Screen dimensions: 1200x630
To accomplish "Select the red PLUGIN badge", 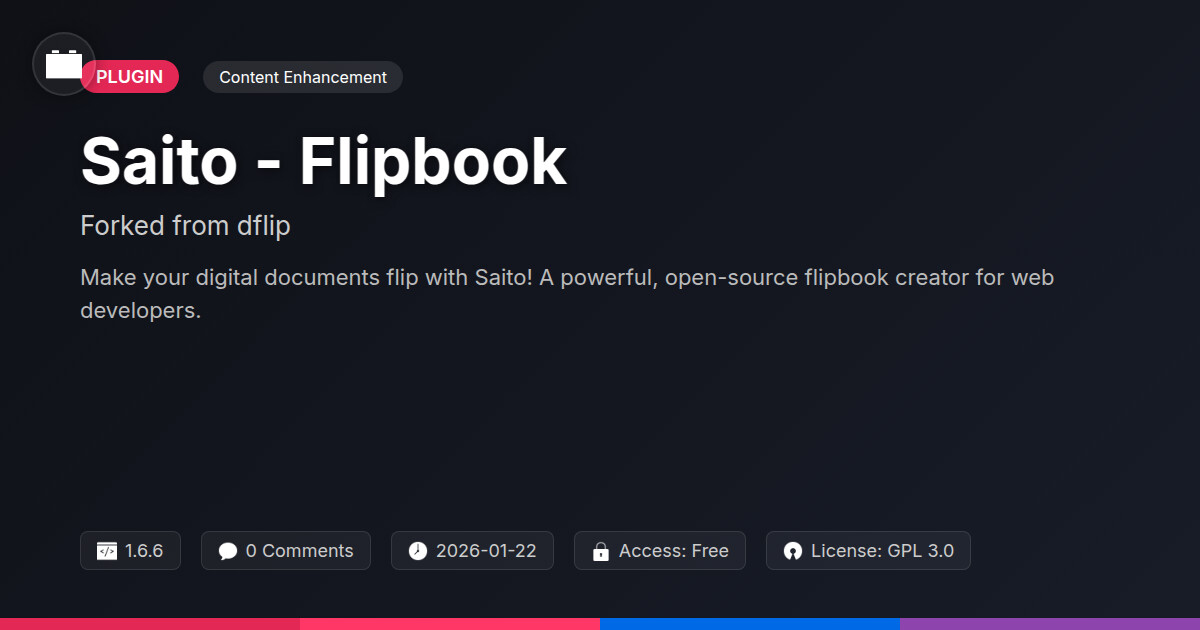I will [130, 77].
